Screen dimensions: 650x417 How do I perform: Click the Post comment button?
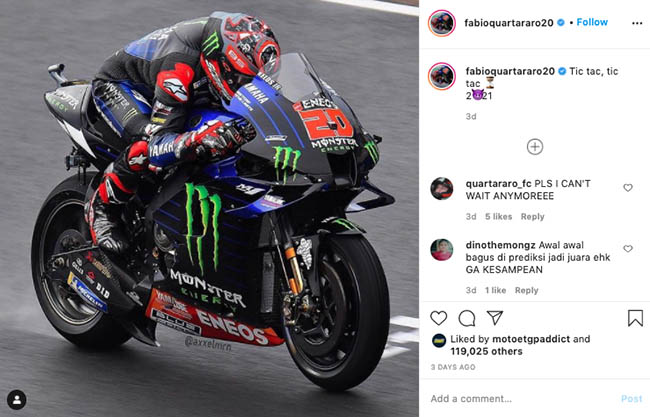[x=631, y=399]
